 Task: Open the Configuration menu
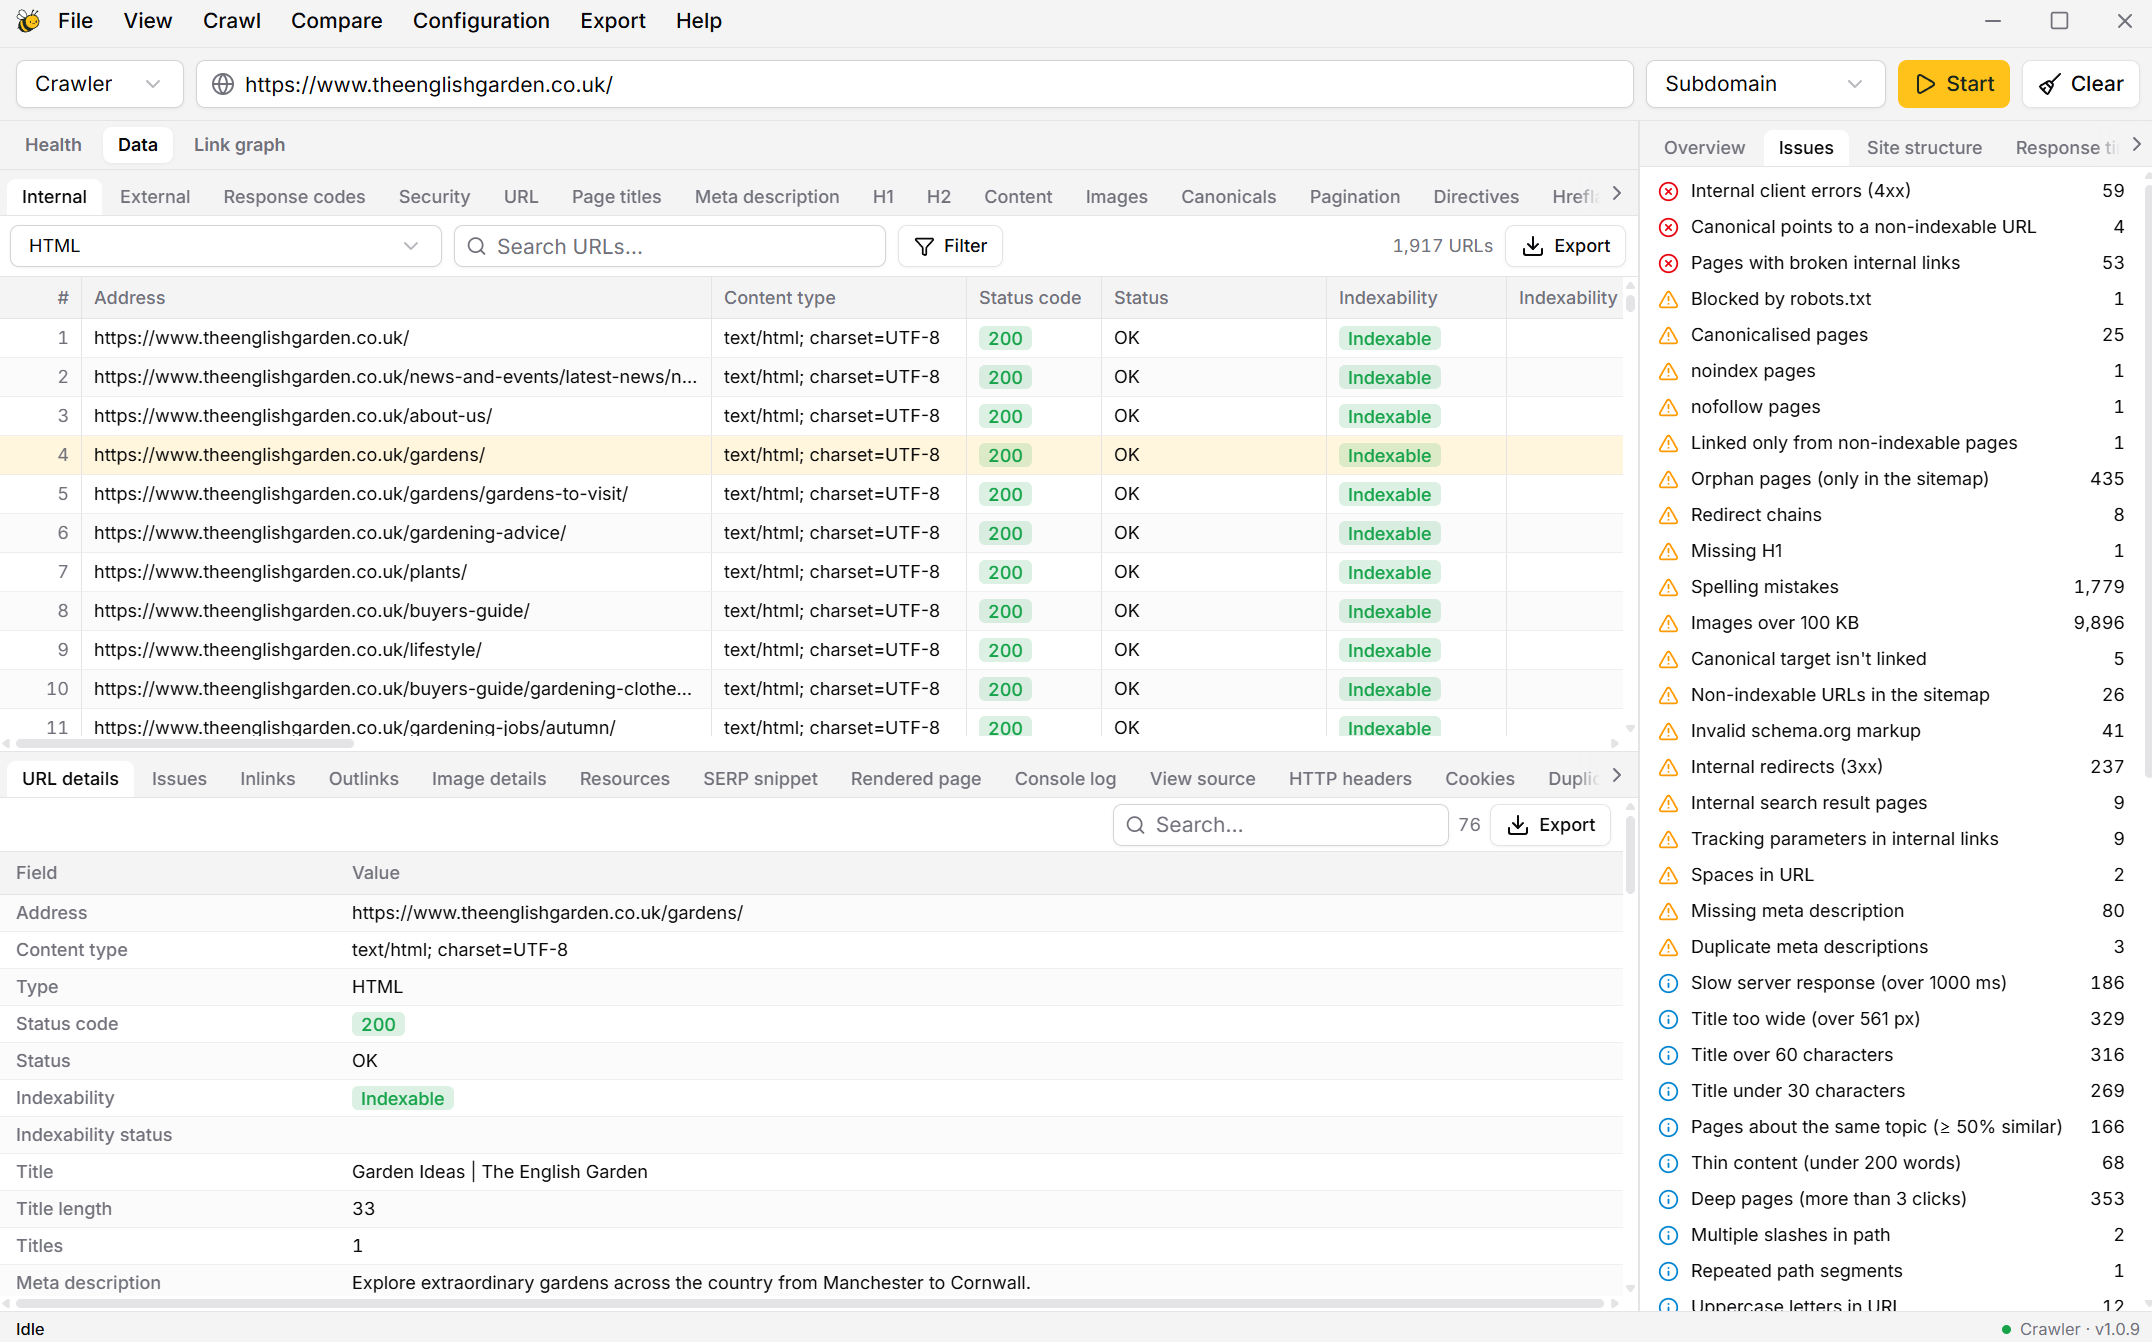481,21
